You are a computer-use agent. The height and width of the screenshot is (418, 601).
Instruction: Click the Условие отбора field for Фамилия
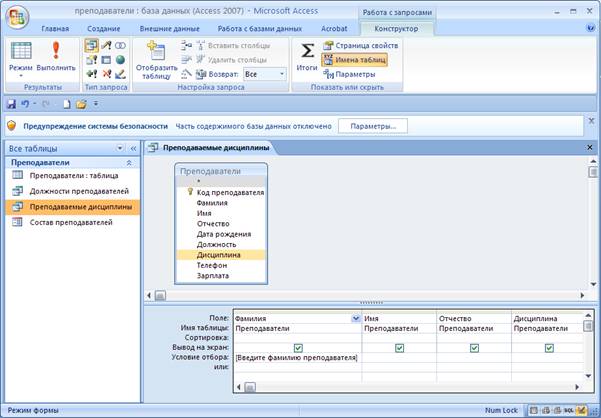[296, 357]
